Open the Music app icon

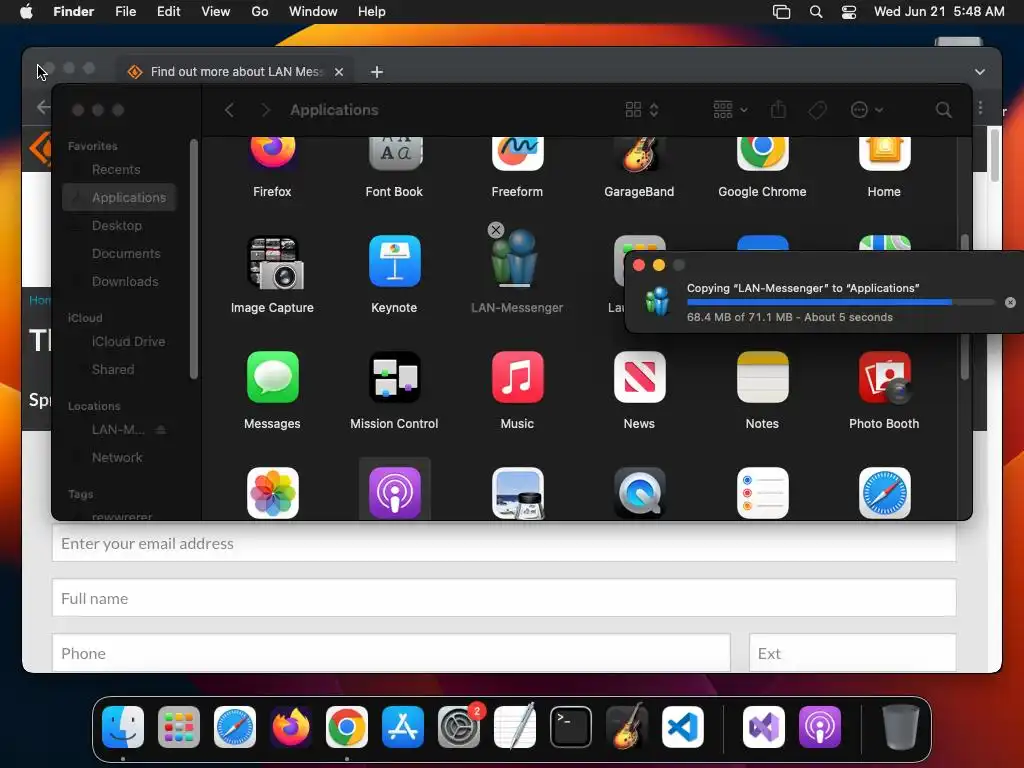(517, 377)
